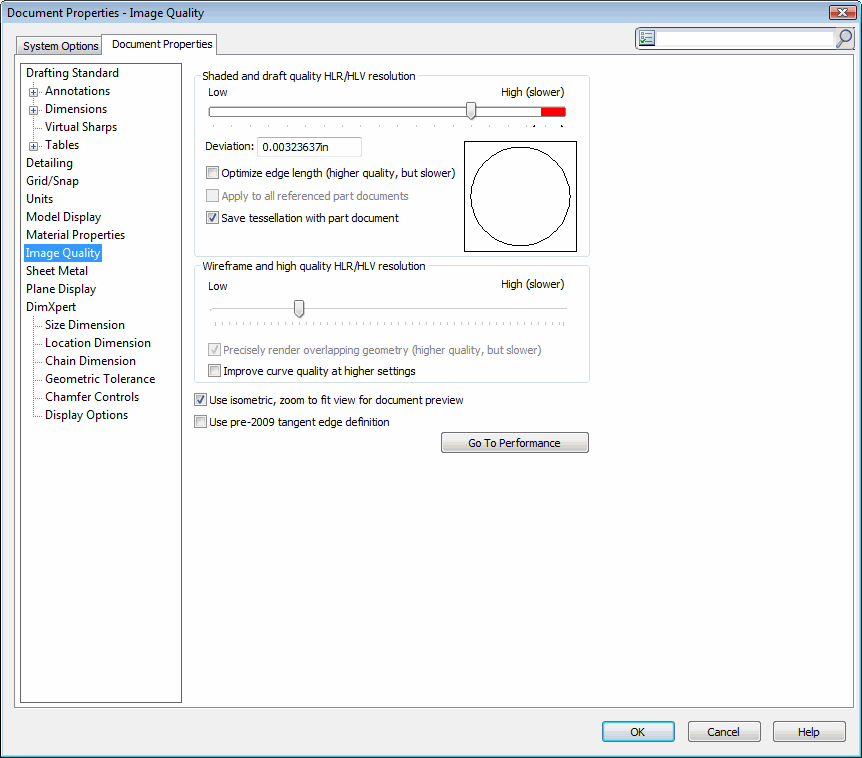The height and width of the screenshot is (758, 862).
Task: Toggle Optimize edge length checkbox
Action: pyautogui.click(x=212, y=173)
